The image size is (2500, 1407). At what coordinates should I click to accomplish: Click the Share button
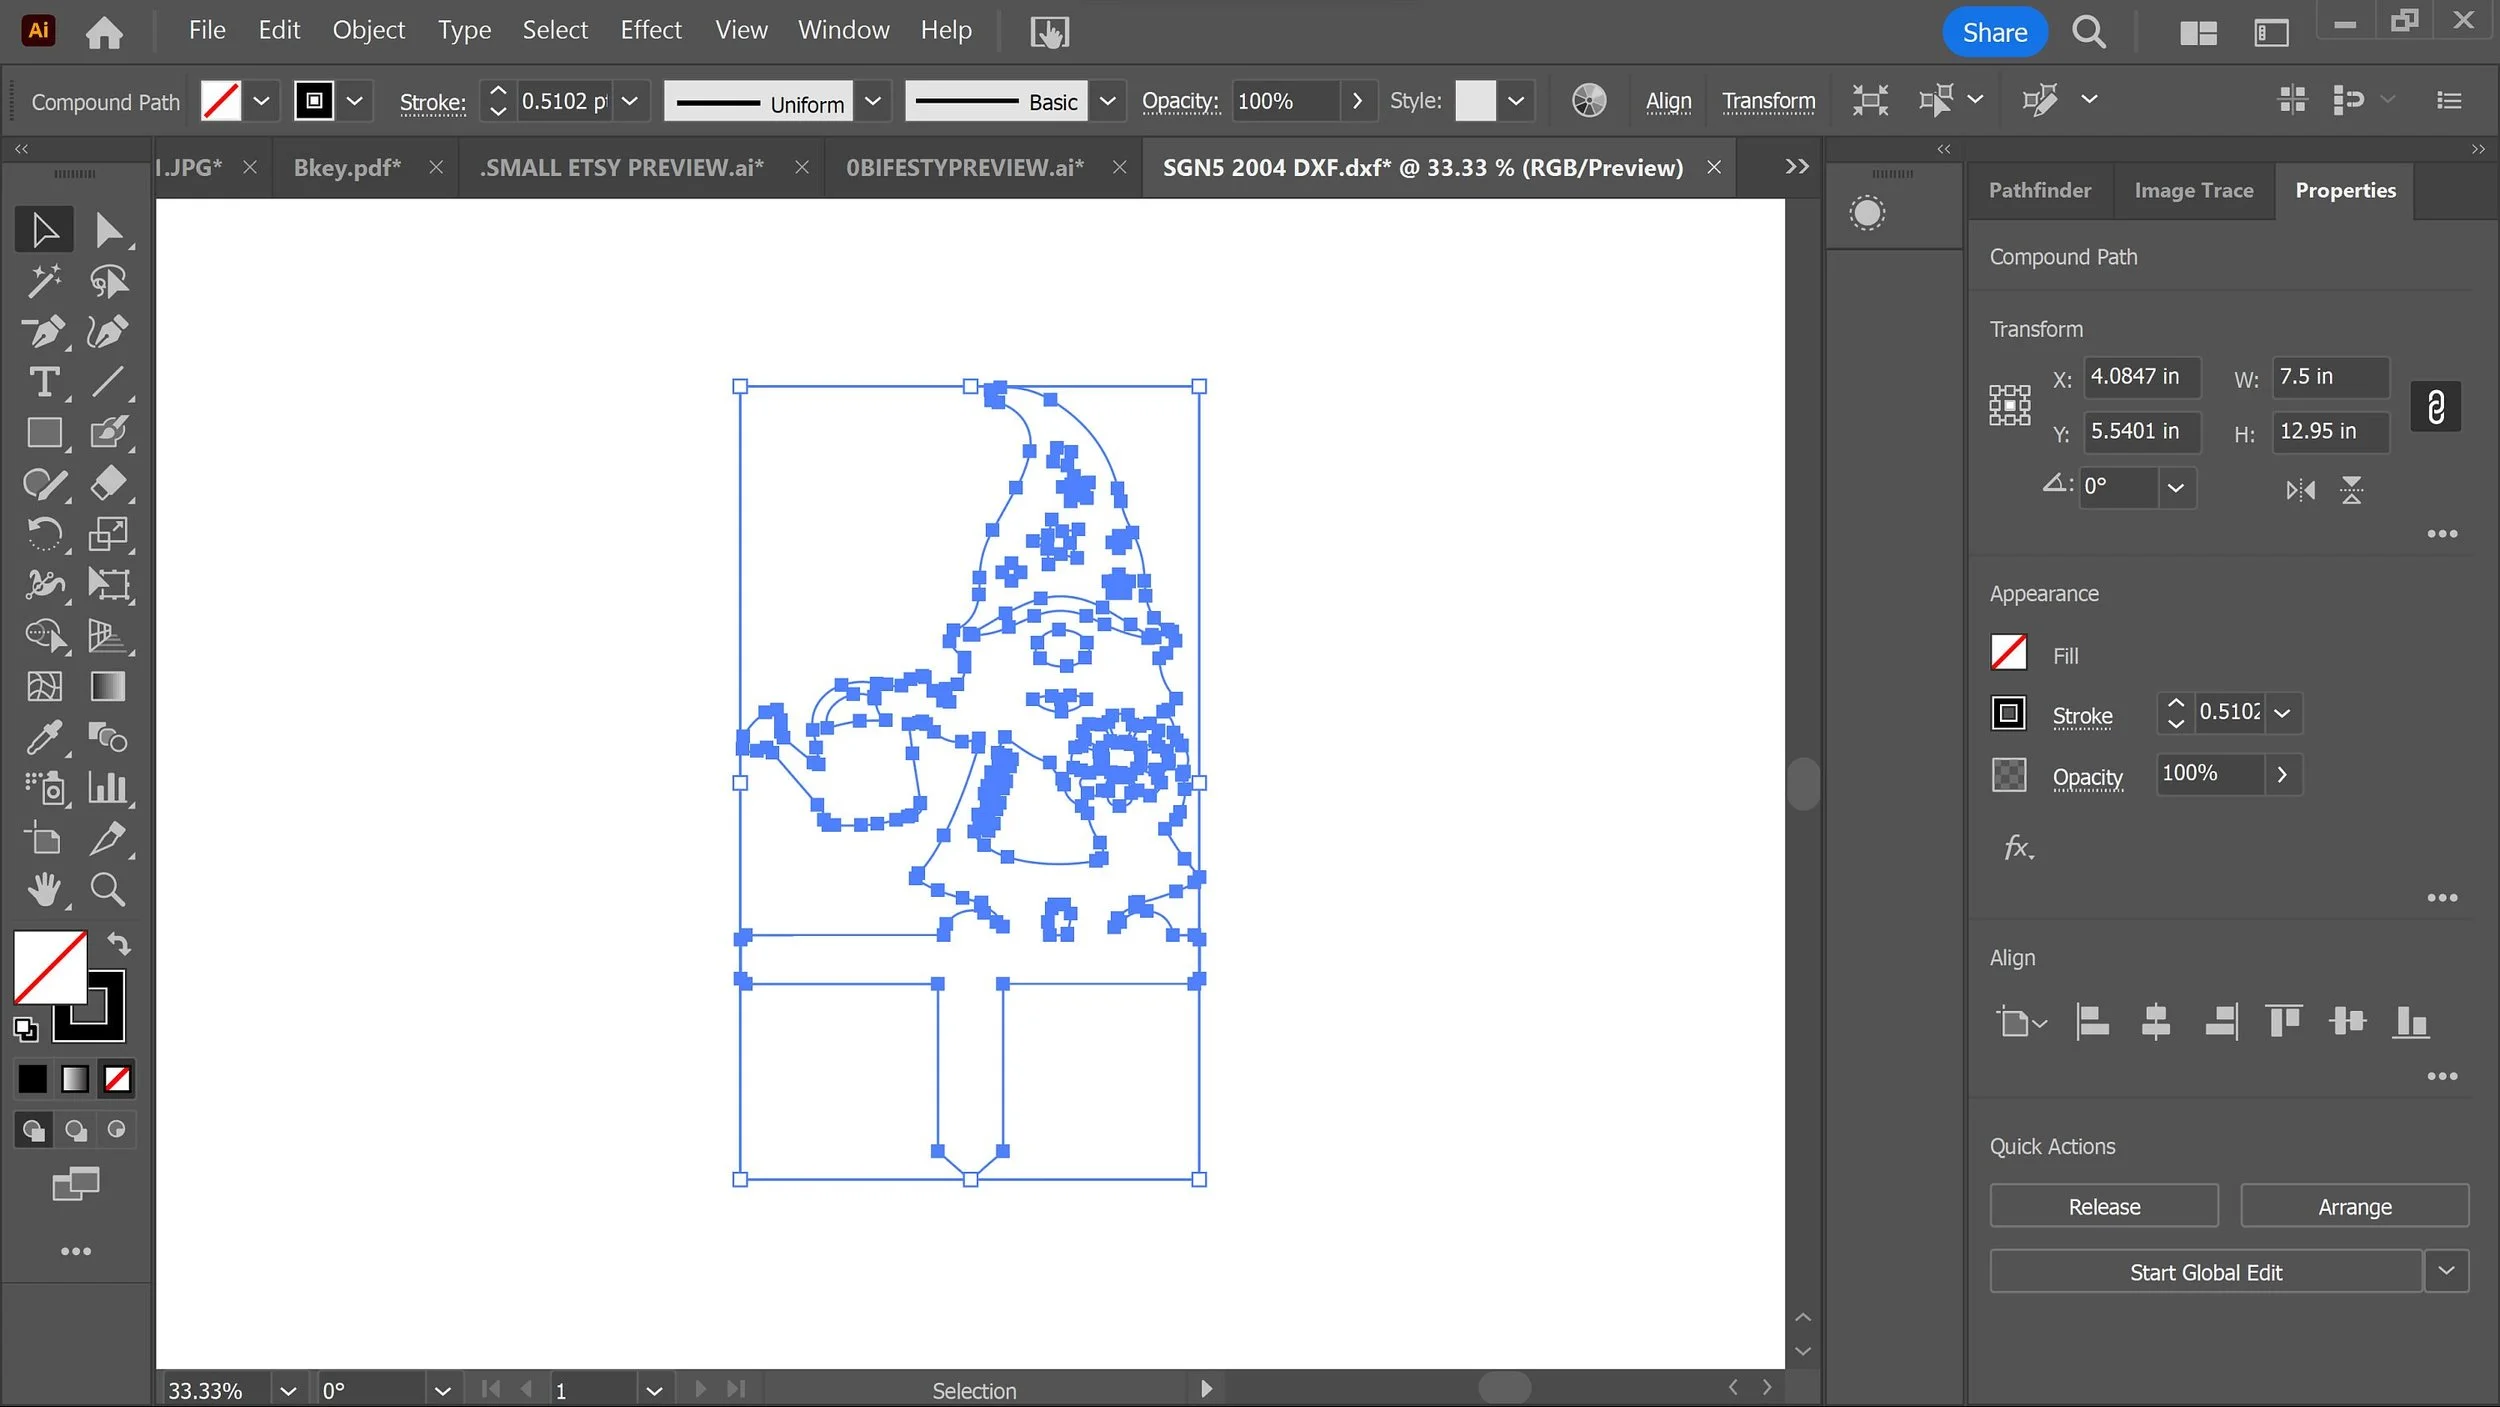(x=1994, y=32)
